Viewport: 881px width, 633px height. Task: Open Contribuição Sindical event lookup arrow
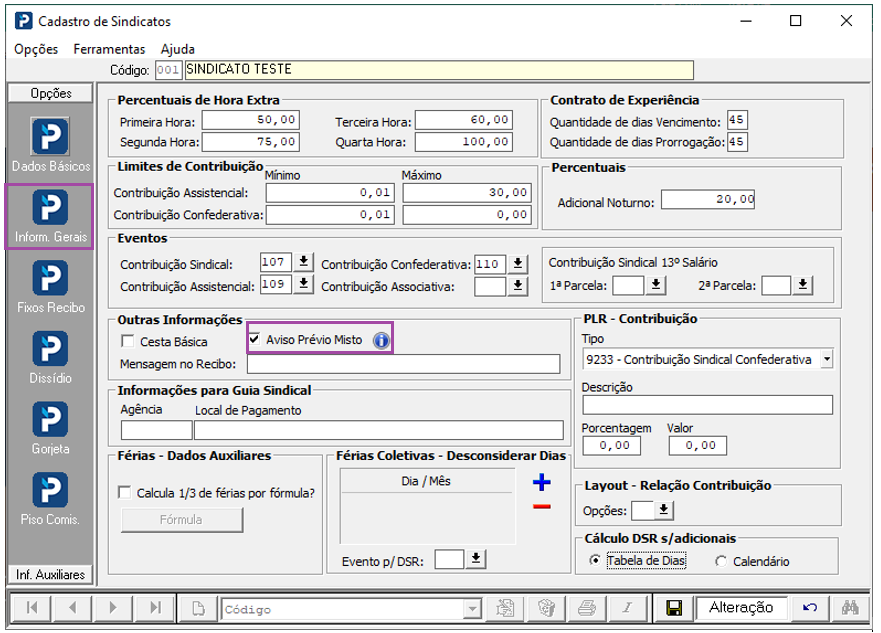tap(304, 264)
